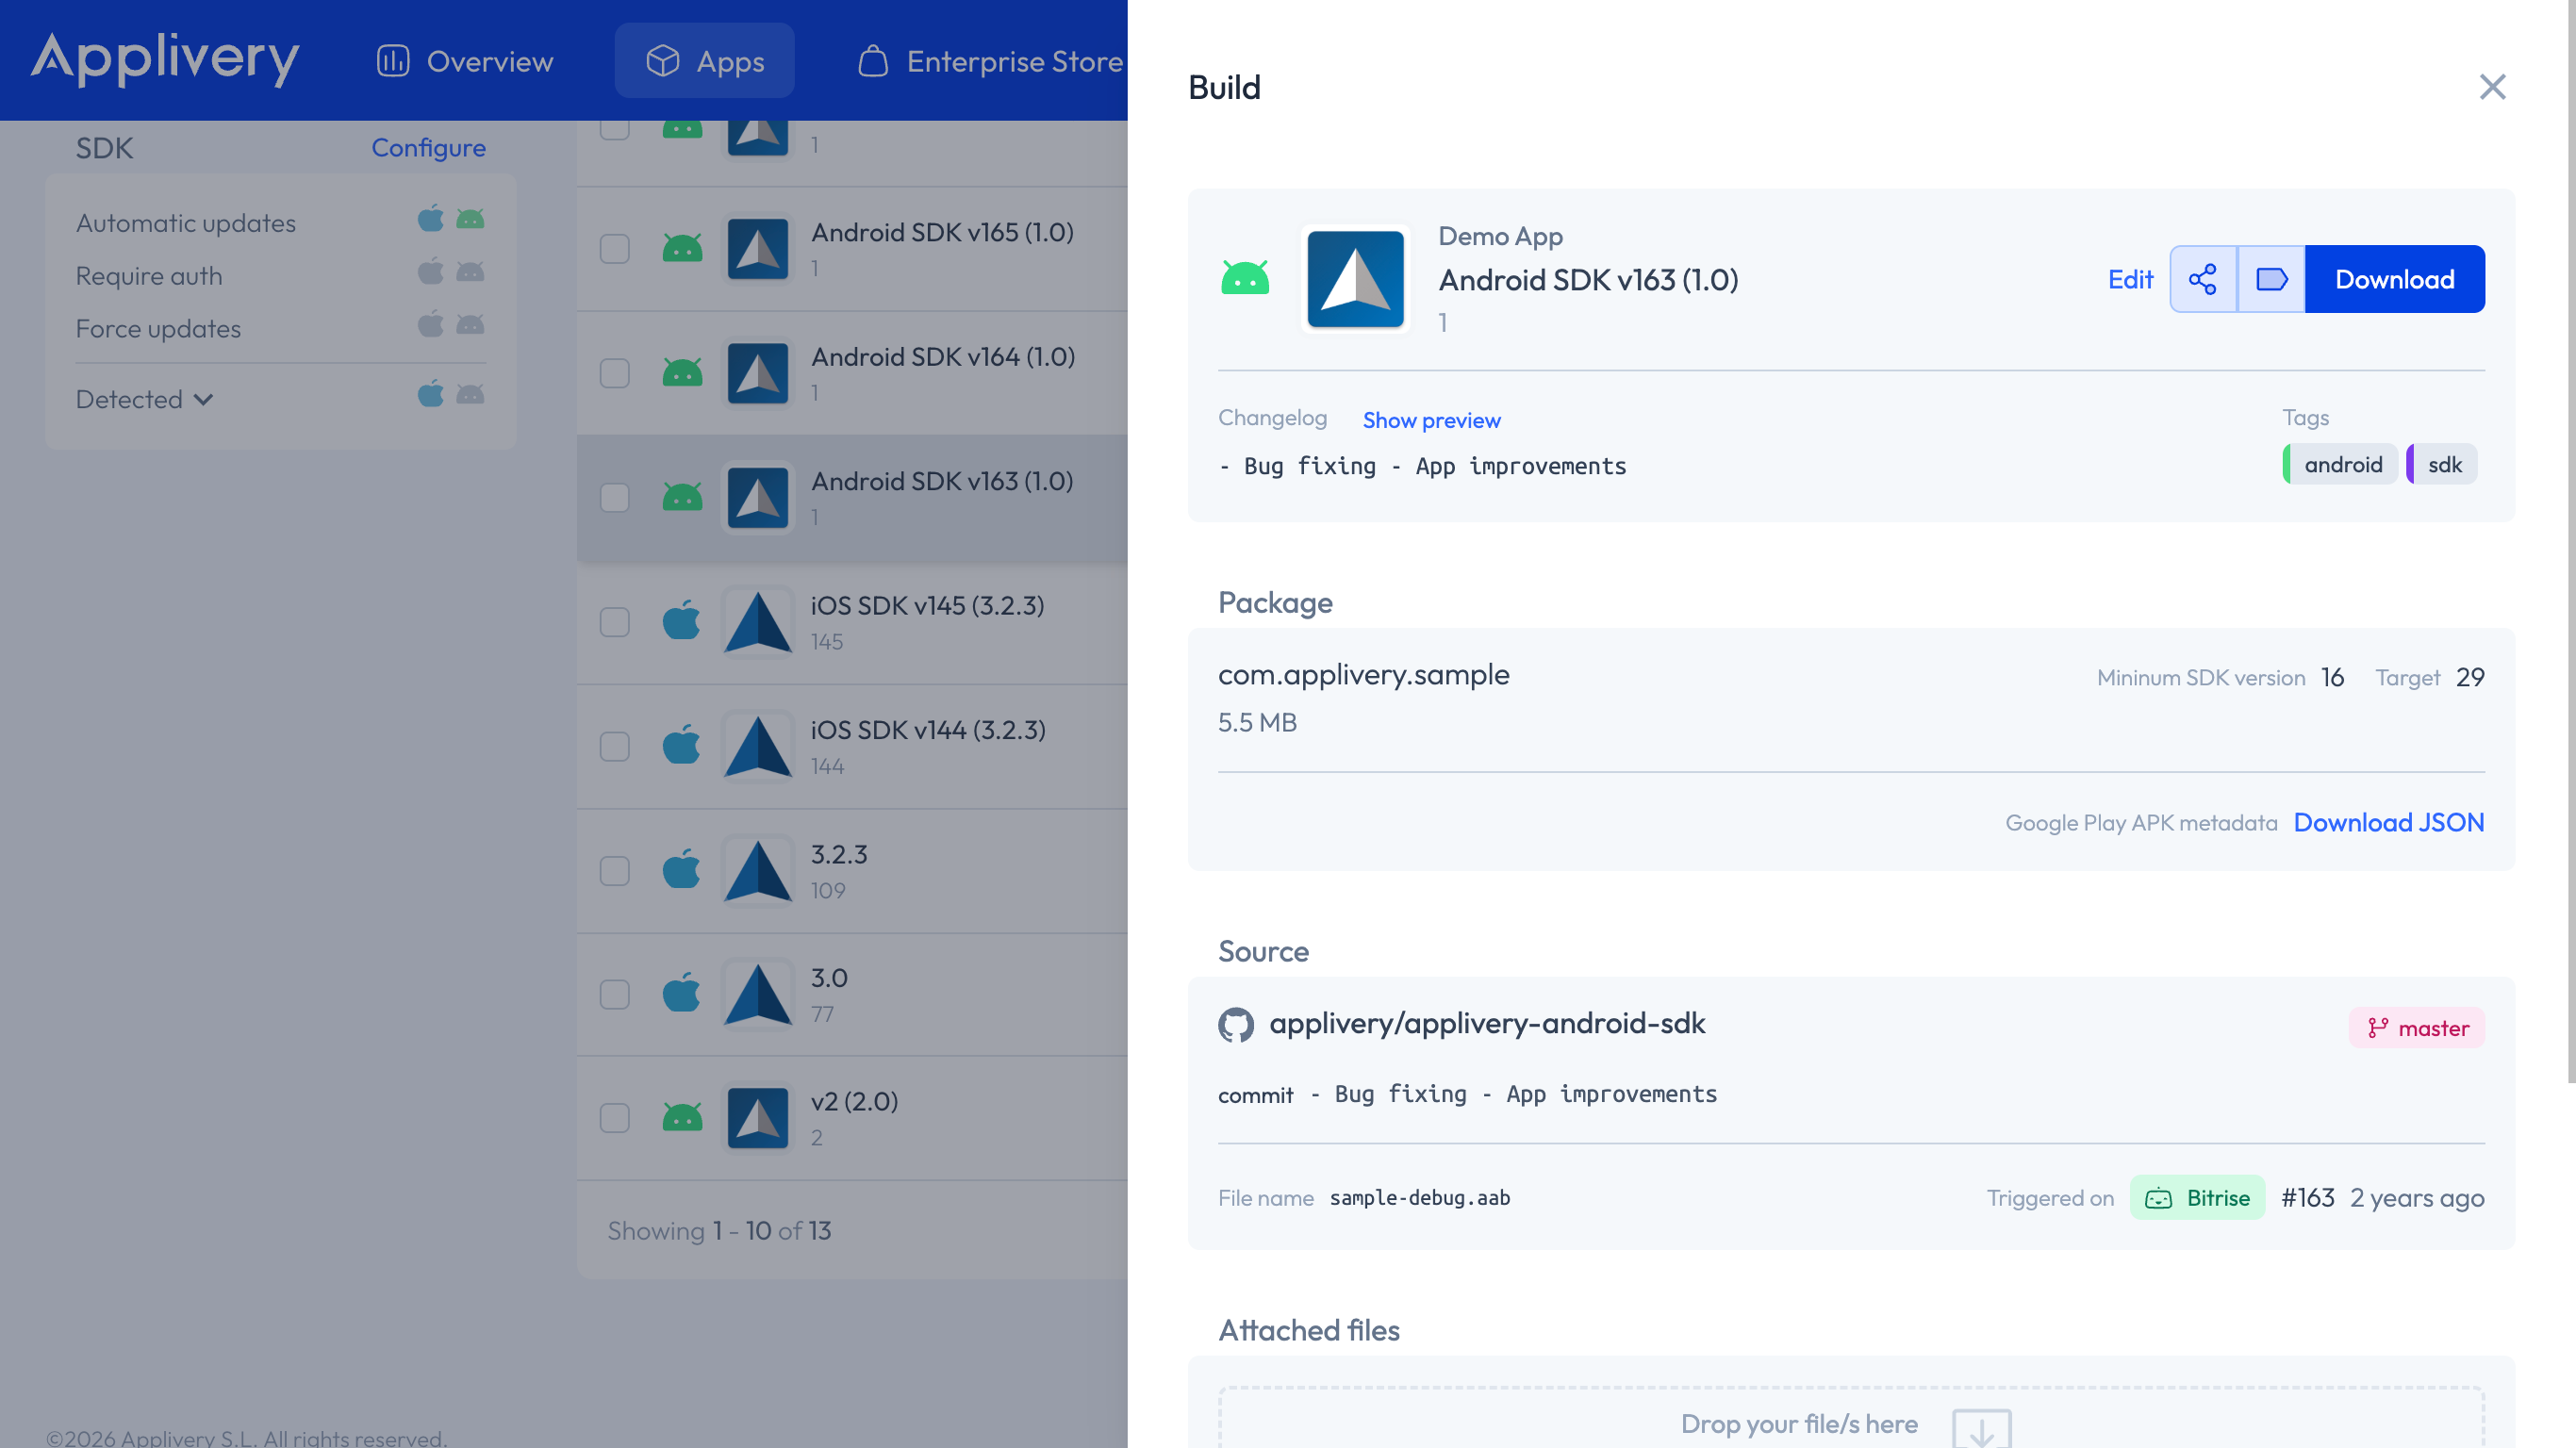Expand the Detected filter in the SDK sidebar
The image size is (2576, 1448).
click(145, 398)
